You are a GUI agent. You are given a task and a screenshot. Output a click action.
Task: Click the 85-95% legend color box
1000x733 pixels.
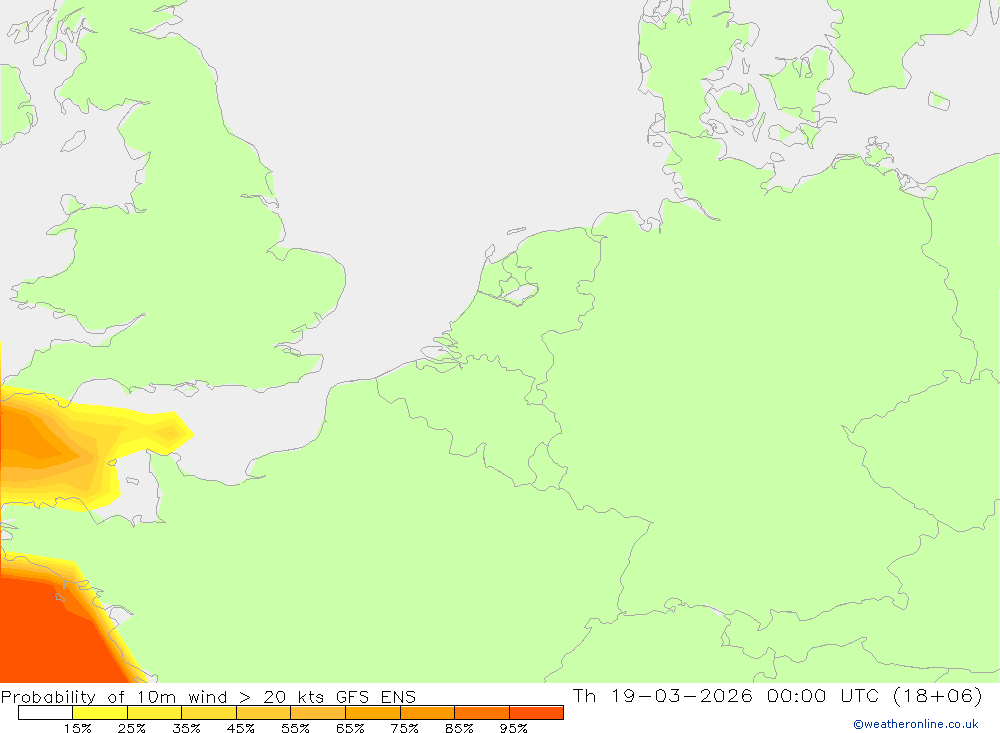(482, 713)
